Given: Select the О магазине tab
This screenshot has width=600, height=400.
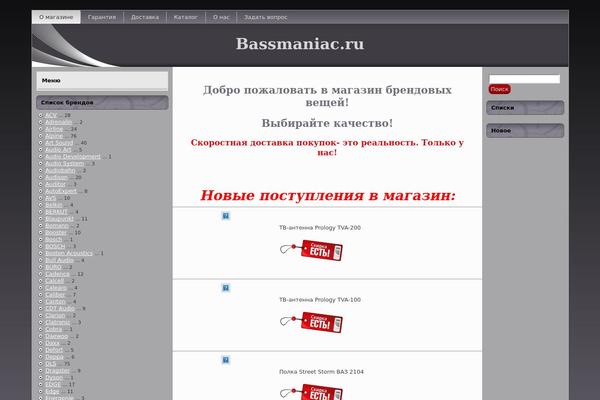Looking at the screenshot, I should (55, 17).
